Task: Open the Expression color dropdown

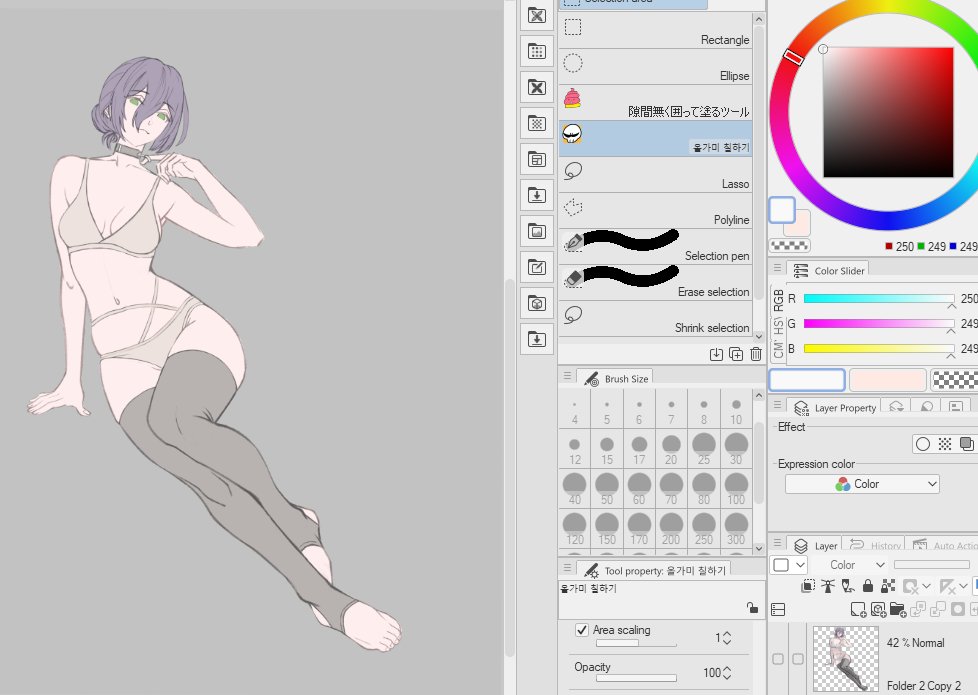Action: [862, 484]
